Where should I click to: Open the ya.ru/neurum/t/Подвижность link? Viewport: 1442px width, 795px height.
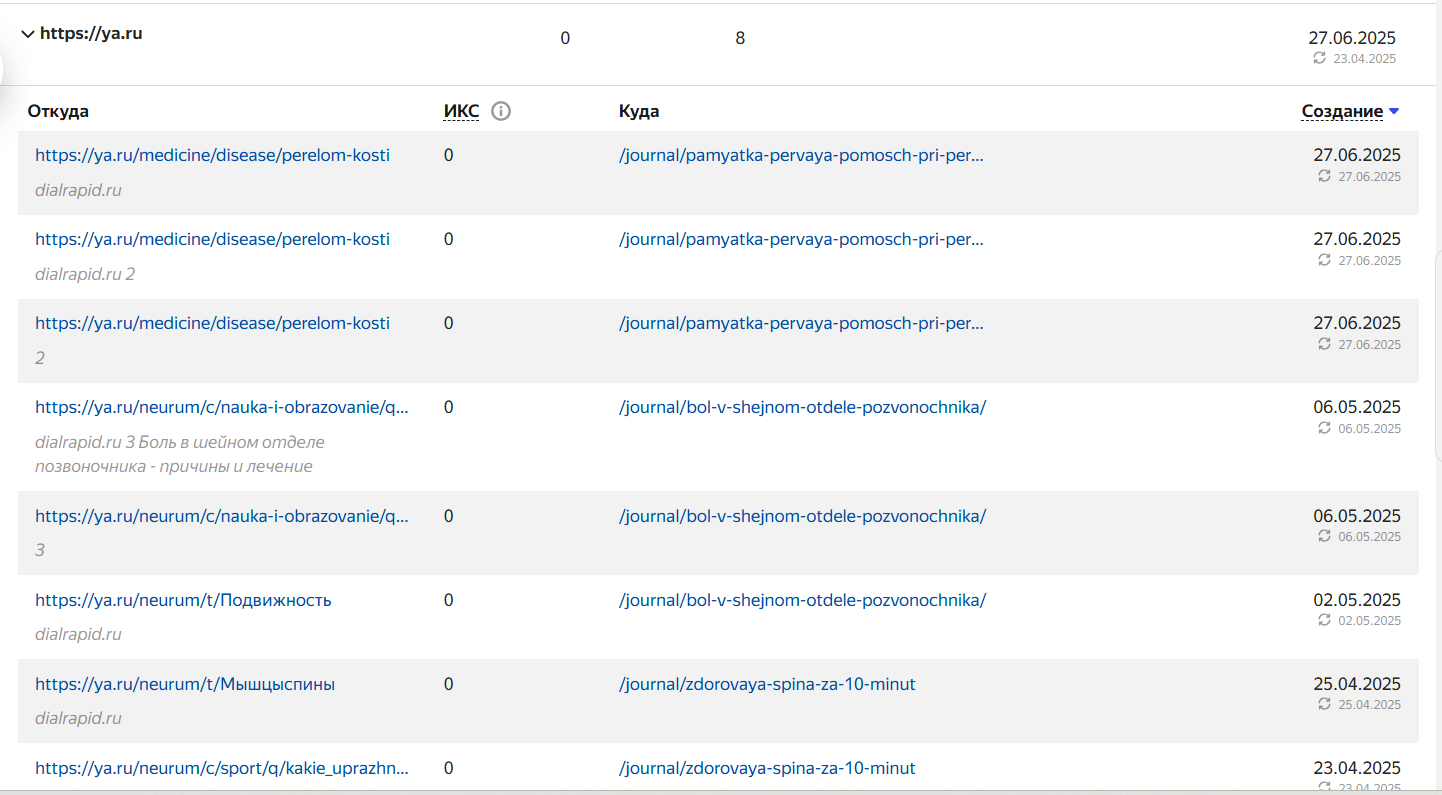(183, 600)
